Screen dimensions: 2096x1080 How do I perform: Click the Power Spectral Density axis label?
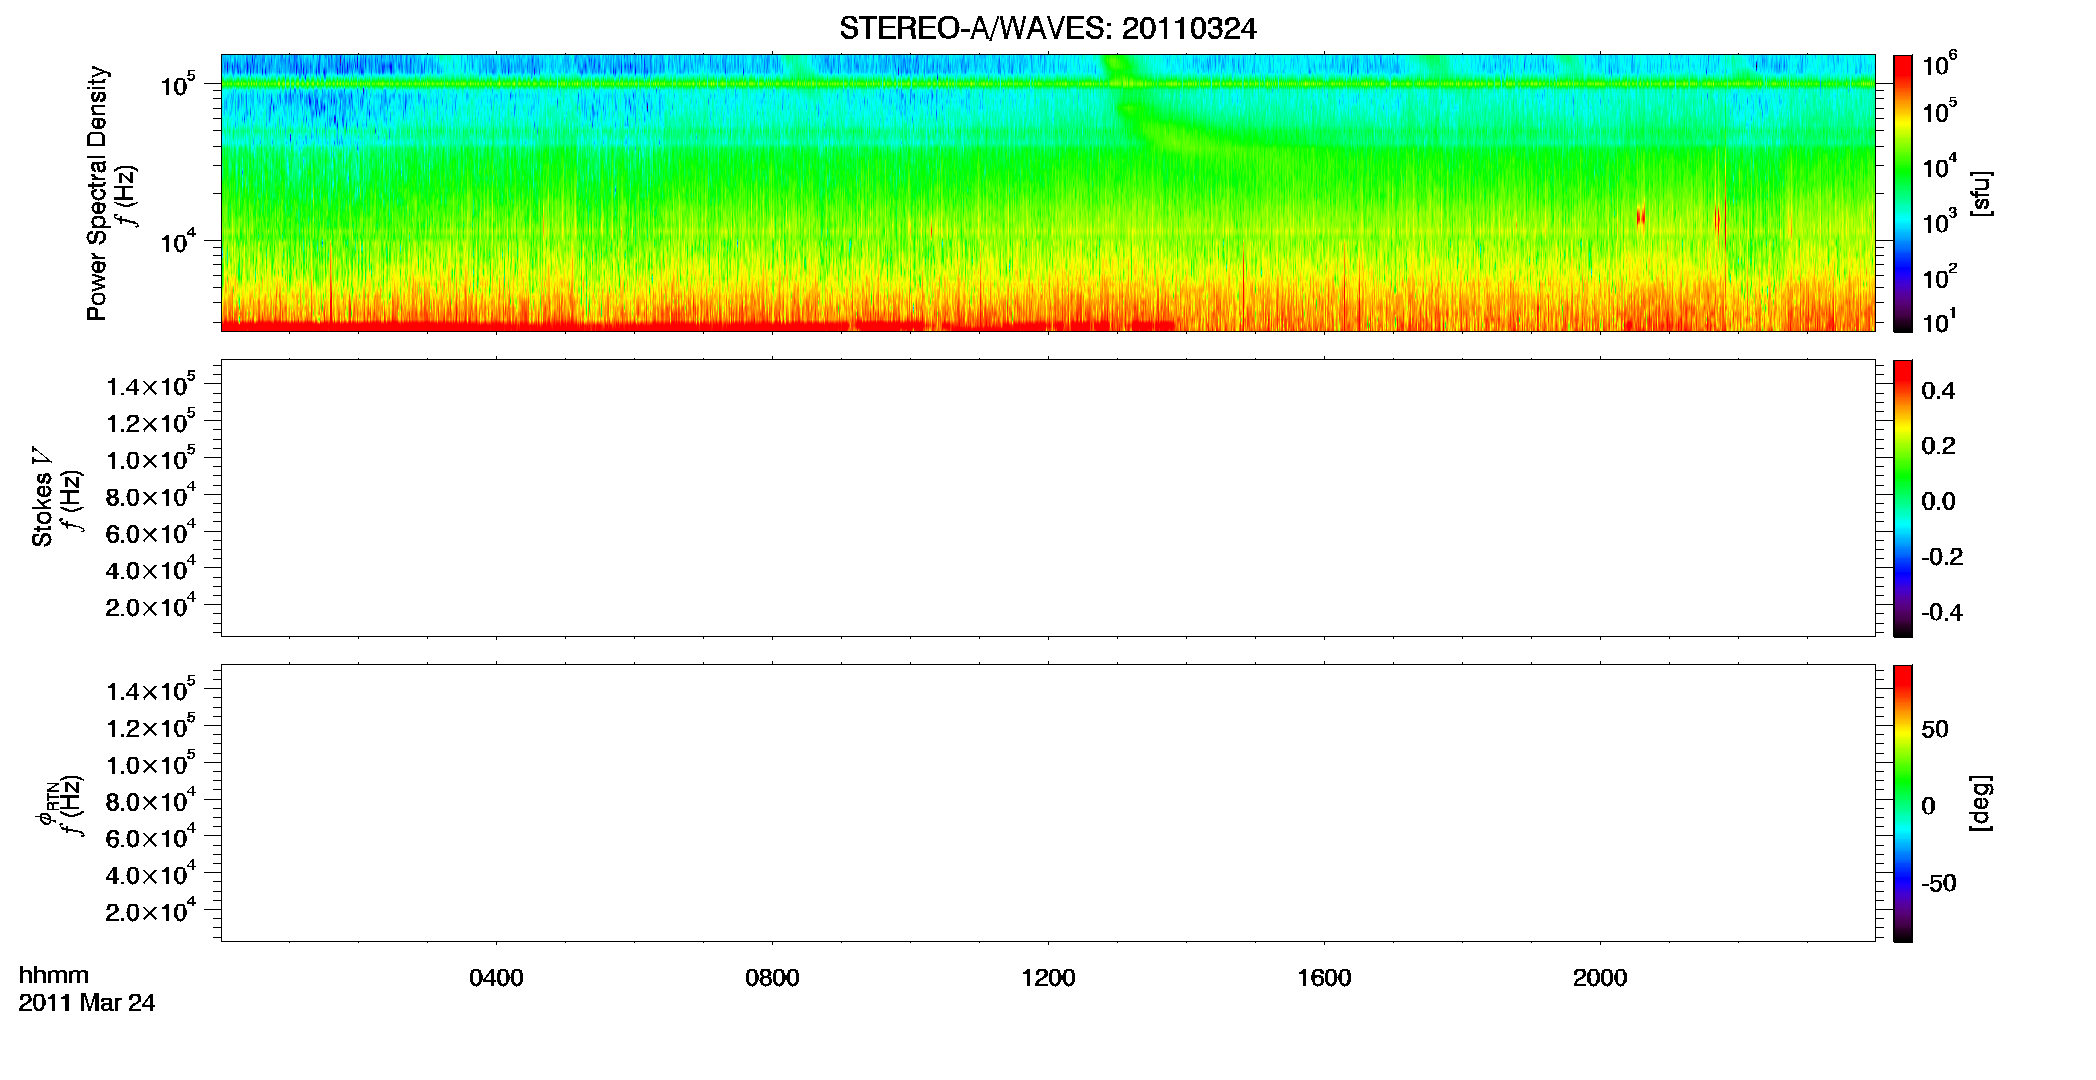(x=97, y=193)
